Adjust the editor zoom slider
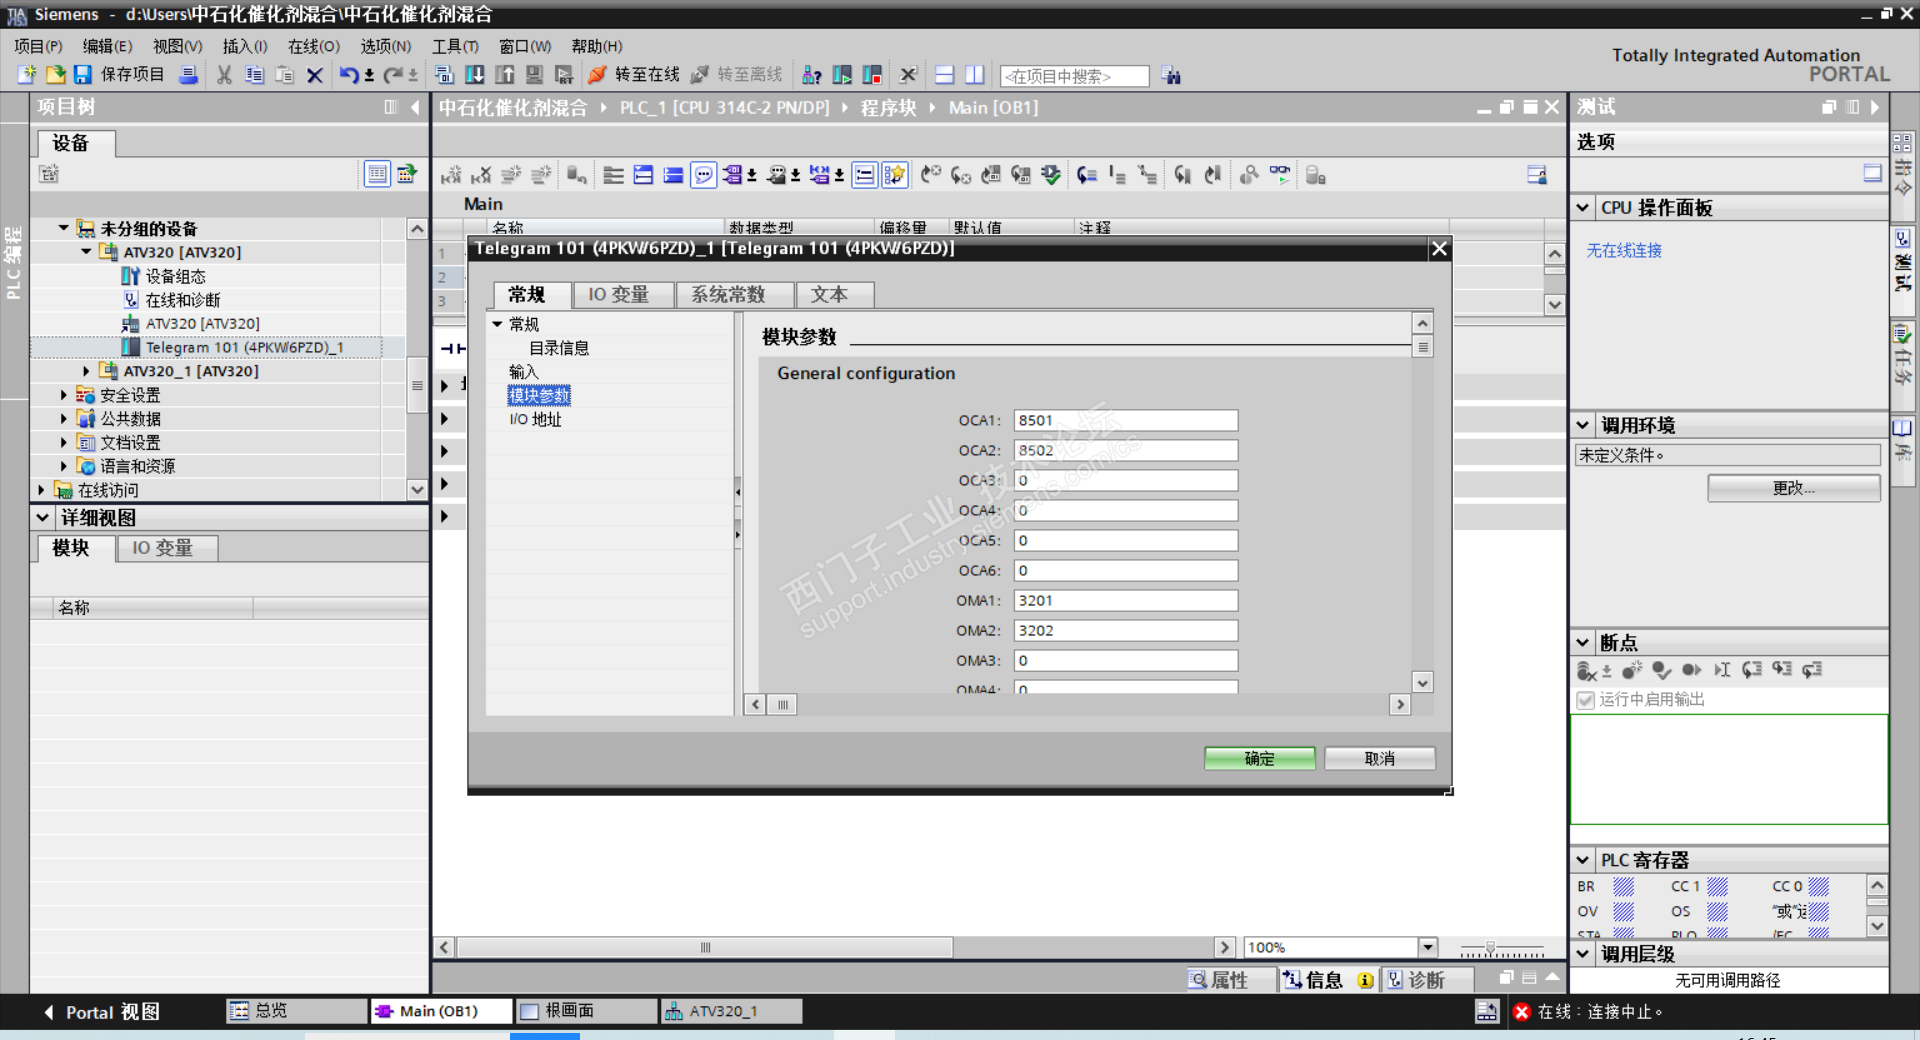Image resolution: width=1920 pixels, height=1040 pixels. (1490, 947)
